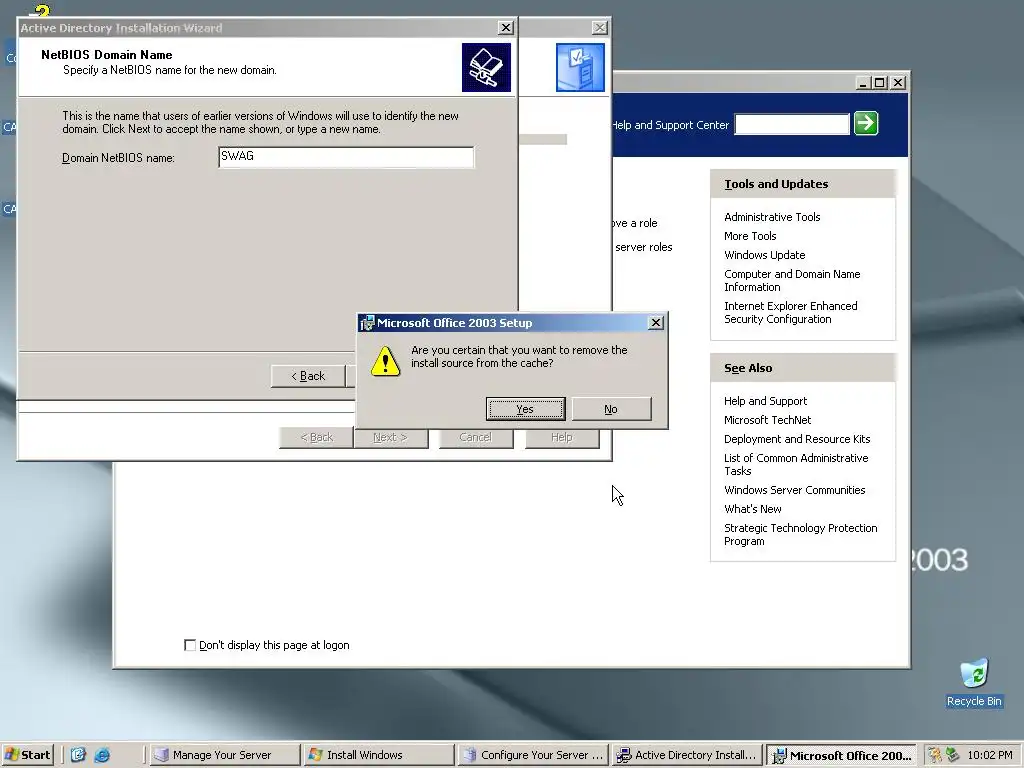Open List of Common Administrative Tasks link

coord(796,464)
